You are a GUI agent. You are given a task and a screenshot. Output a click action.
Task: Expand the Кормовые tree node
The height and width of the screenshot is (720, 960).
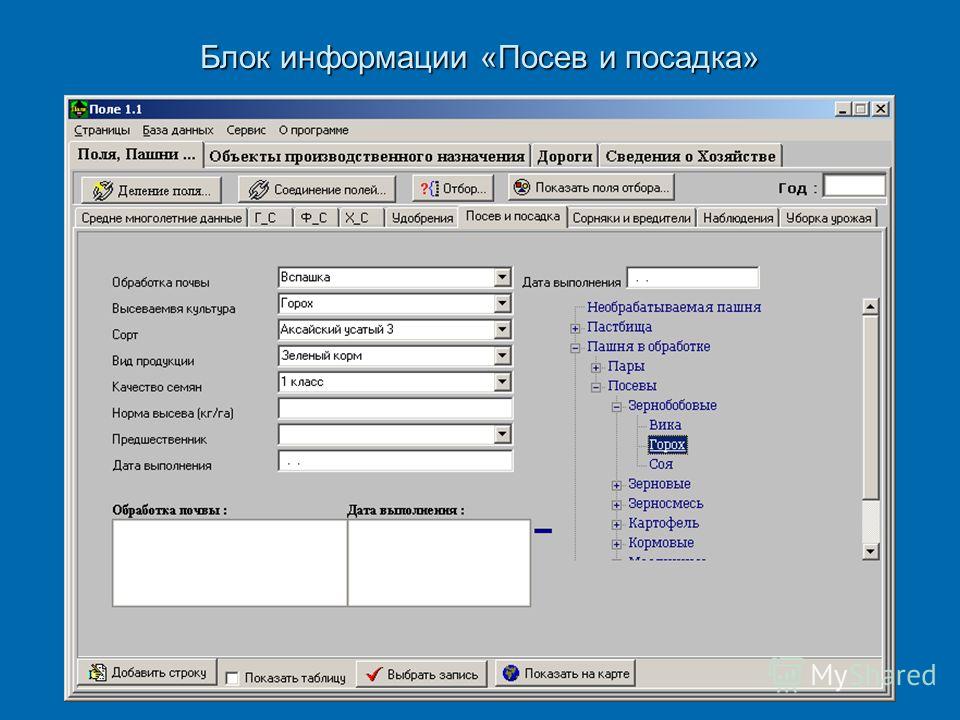coord(617,544)
